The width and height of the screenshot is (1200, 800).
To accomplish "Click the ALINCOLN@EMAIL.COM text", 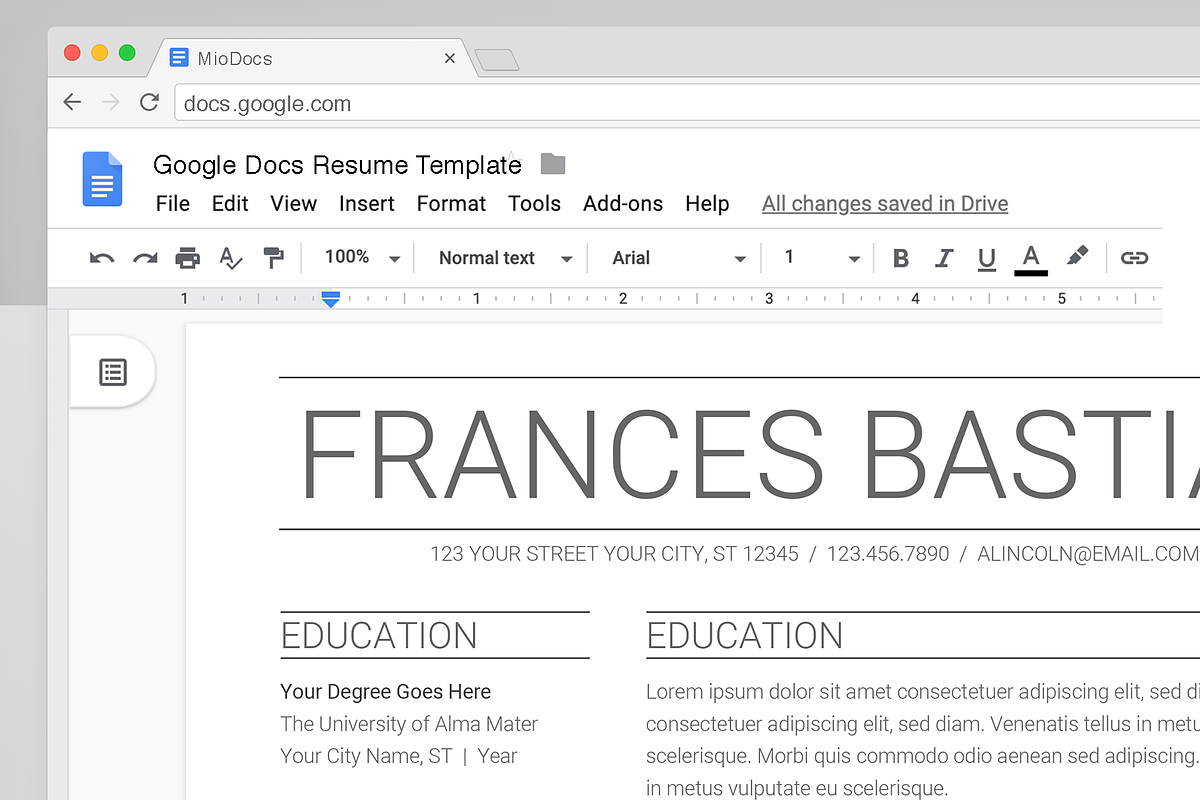I will coord(1088,554).
